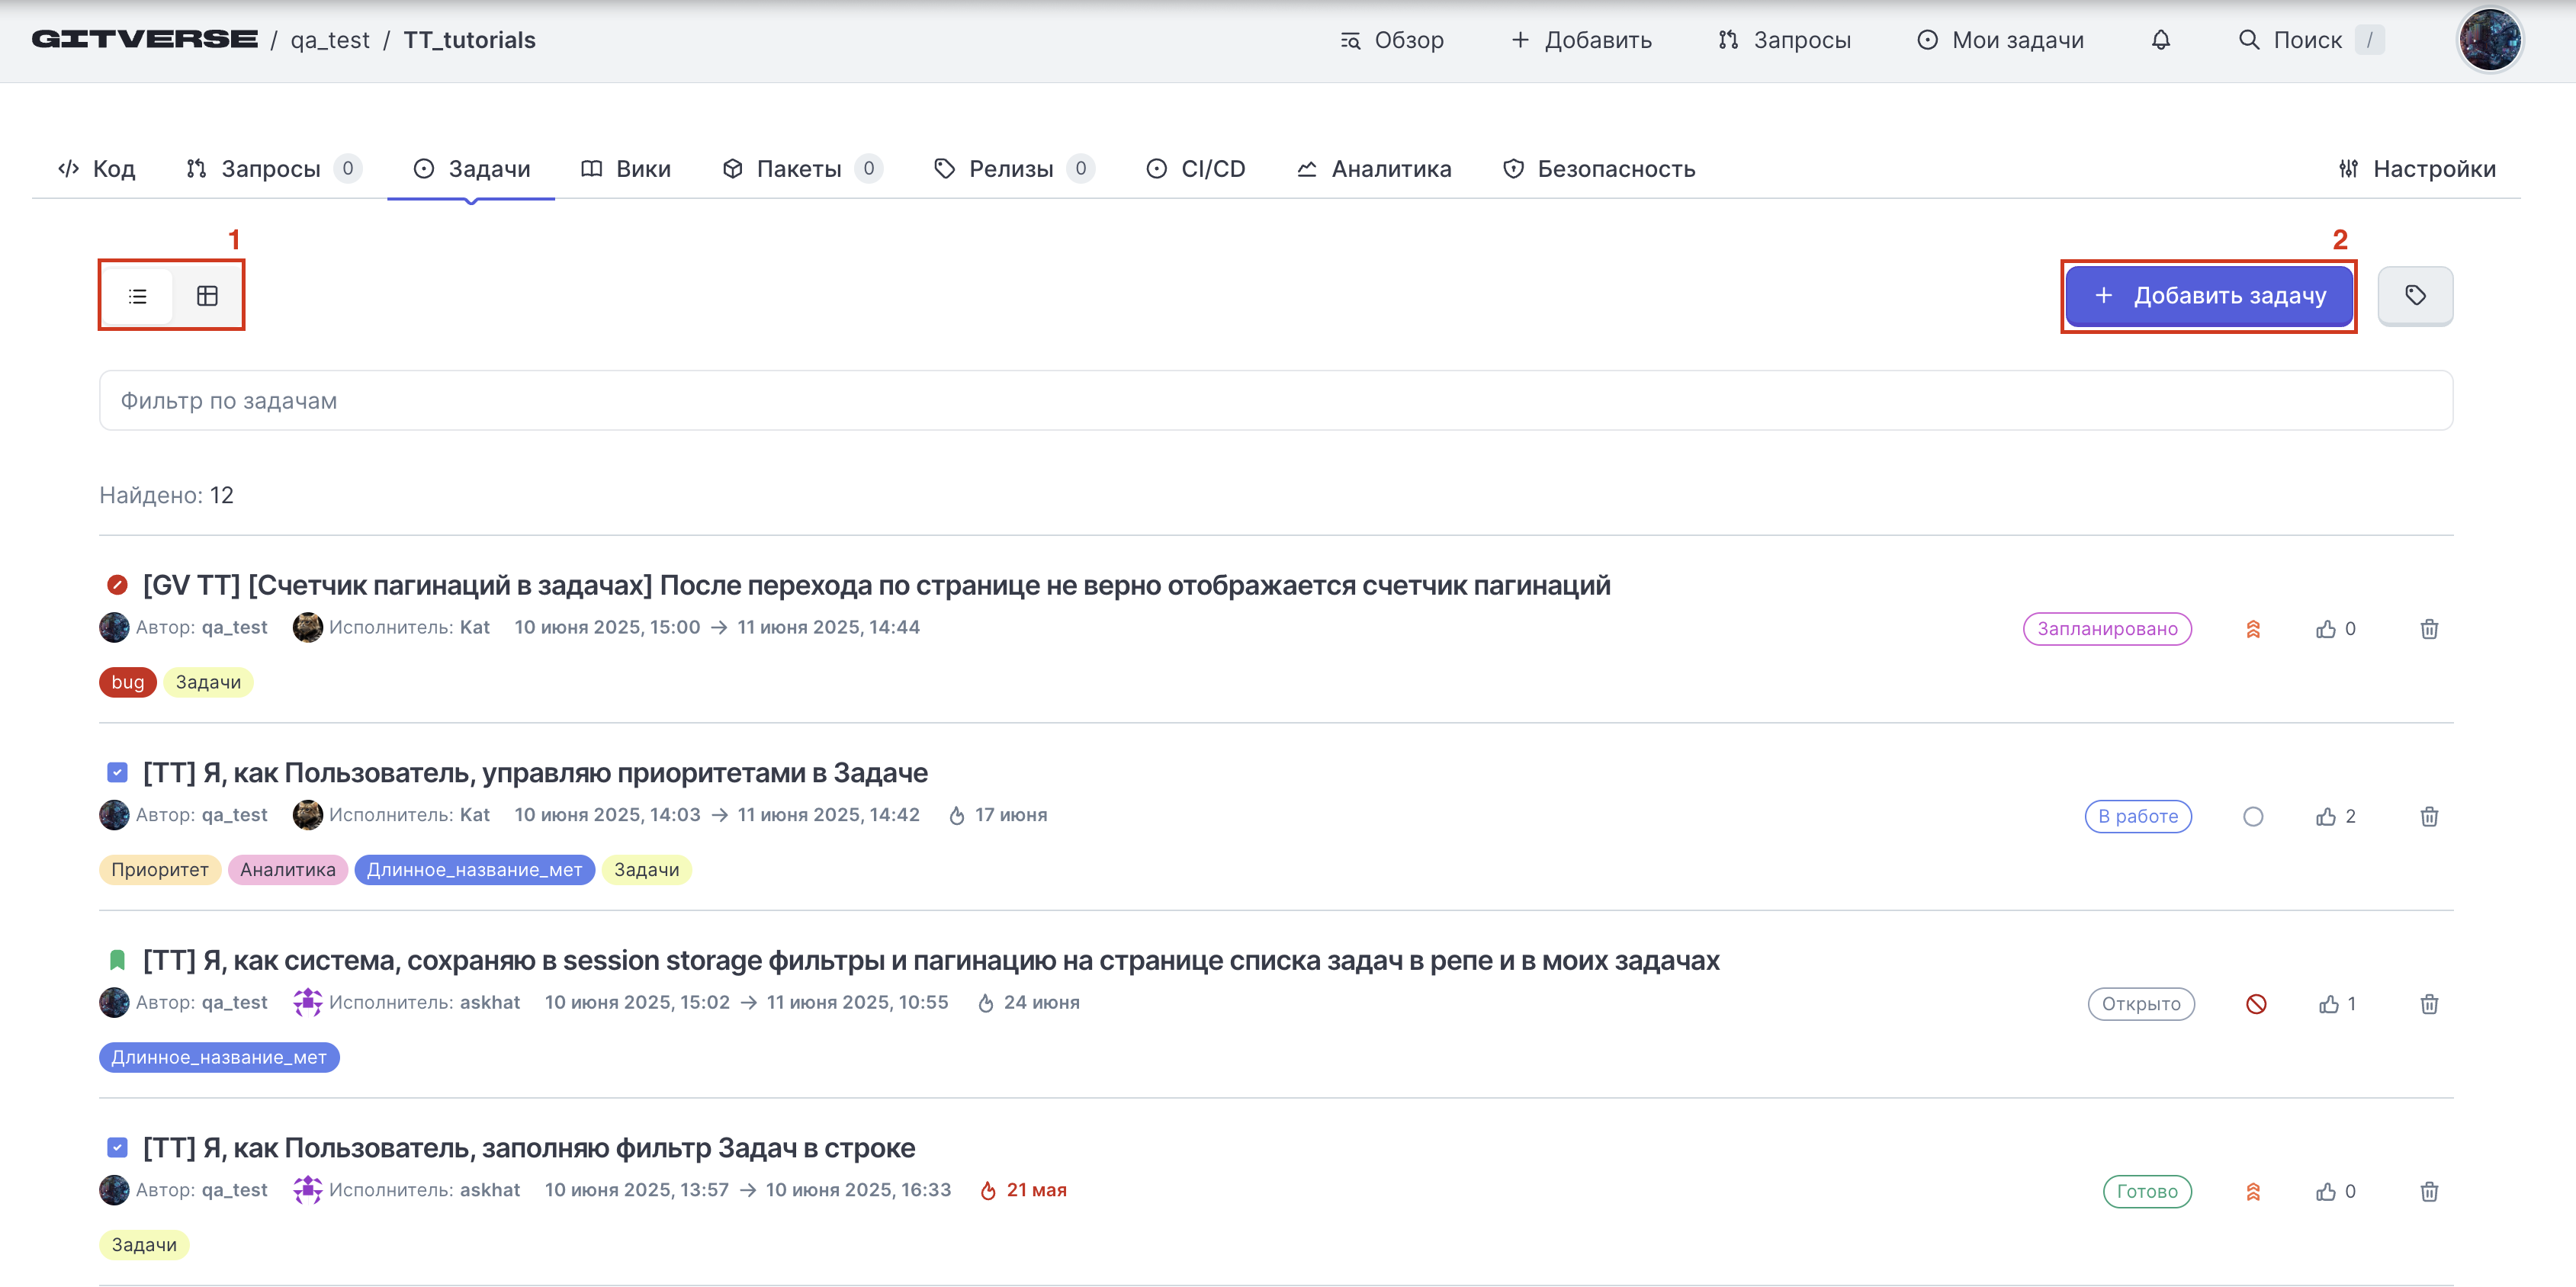The width and height of the screenshot is (2576, 1287).
Task: Delete the заполняю фильтр Задач task
Action: point(2429,1192)
